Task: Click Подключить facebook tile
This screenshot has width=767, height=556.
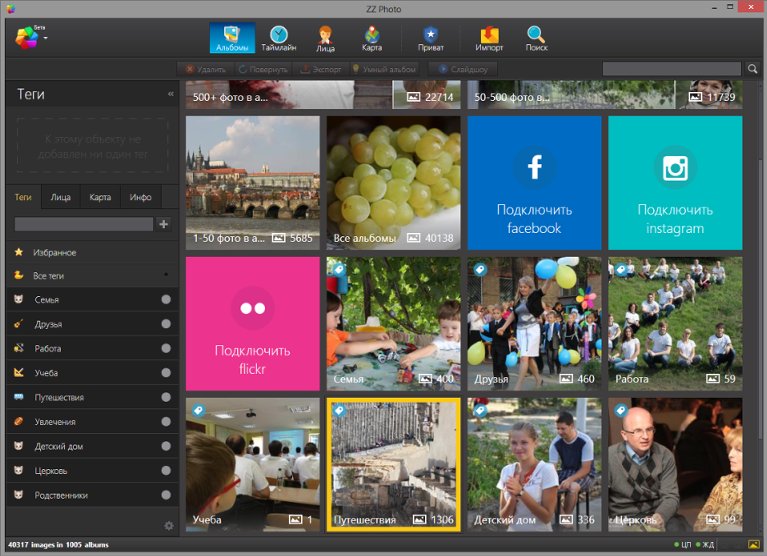Action: point(534,183)
